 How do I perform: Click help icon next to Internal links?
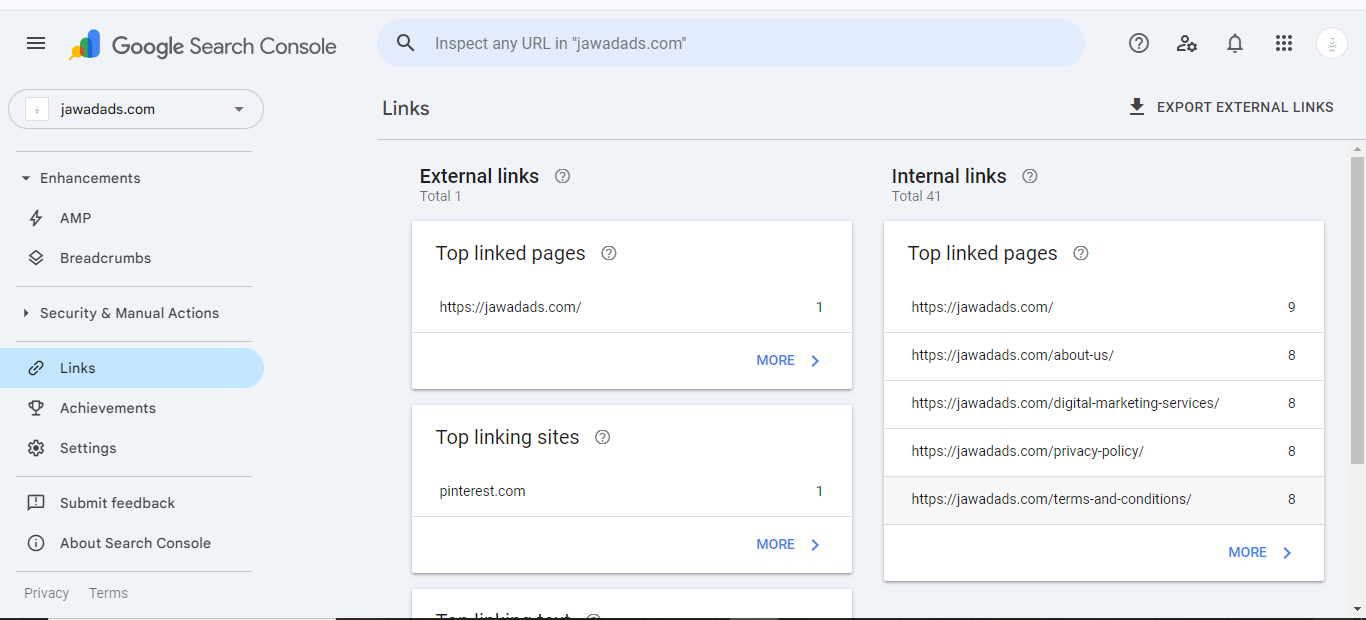click(1030, 176)
